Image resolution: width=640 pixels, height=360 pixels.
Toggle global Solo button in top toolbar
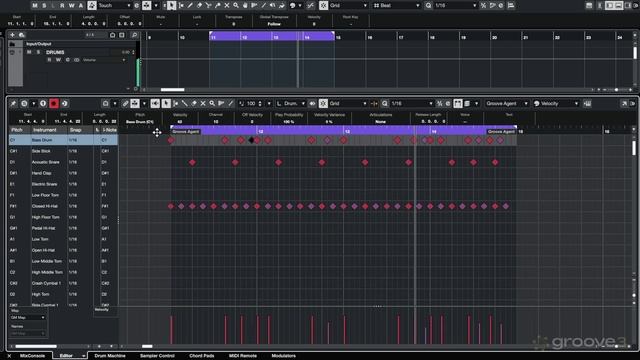point(44,5)
